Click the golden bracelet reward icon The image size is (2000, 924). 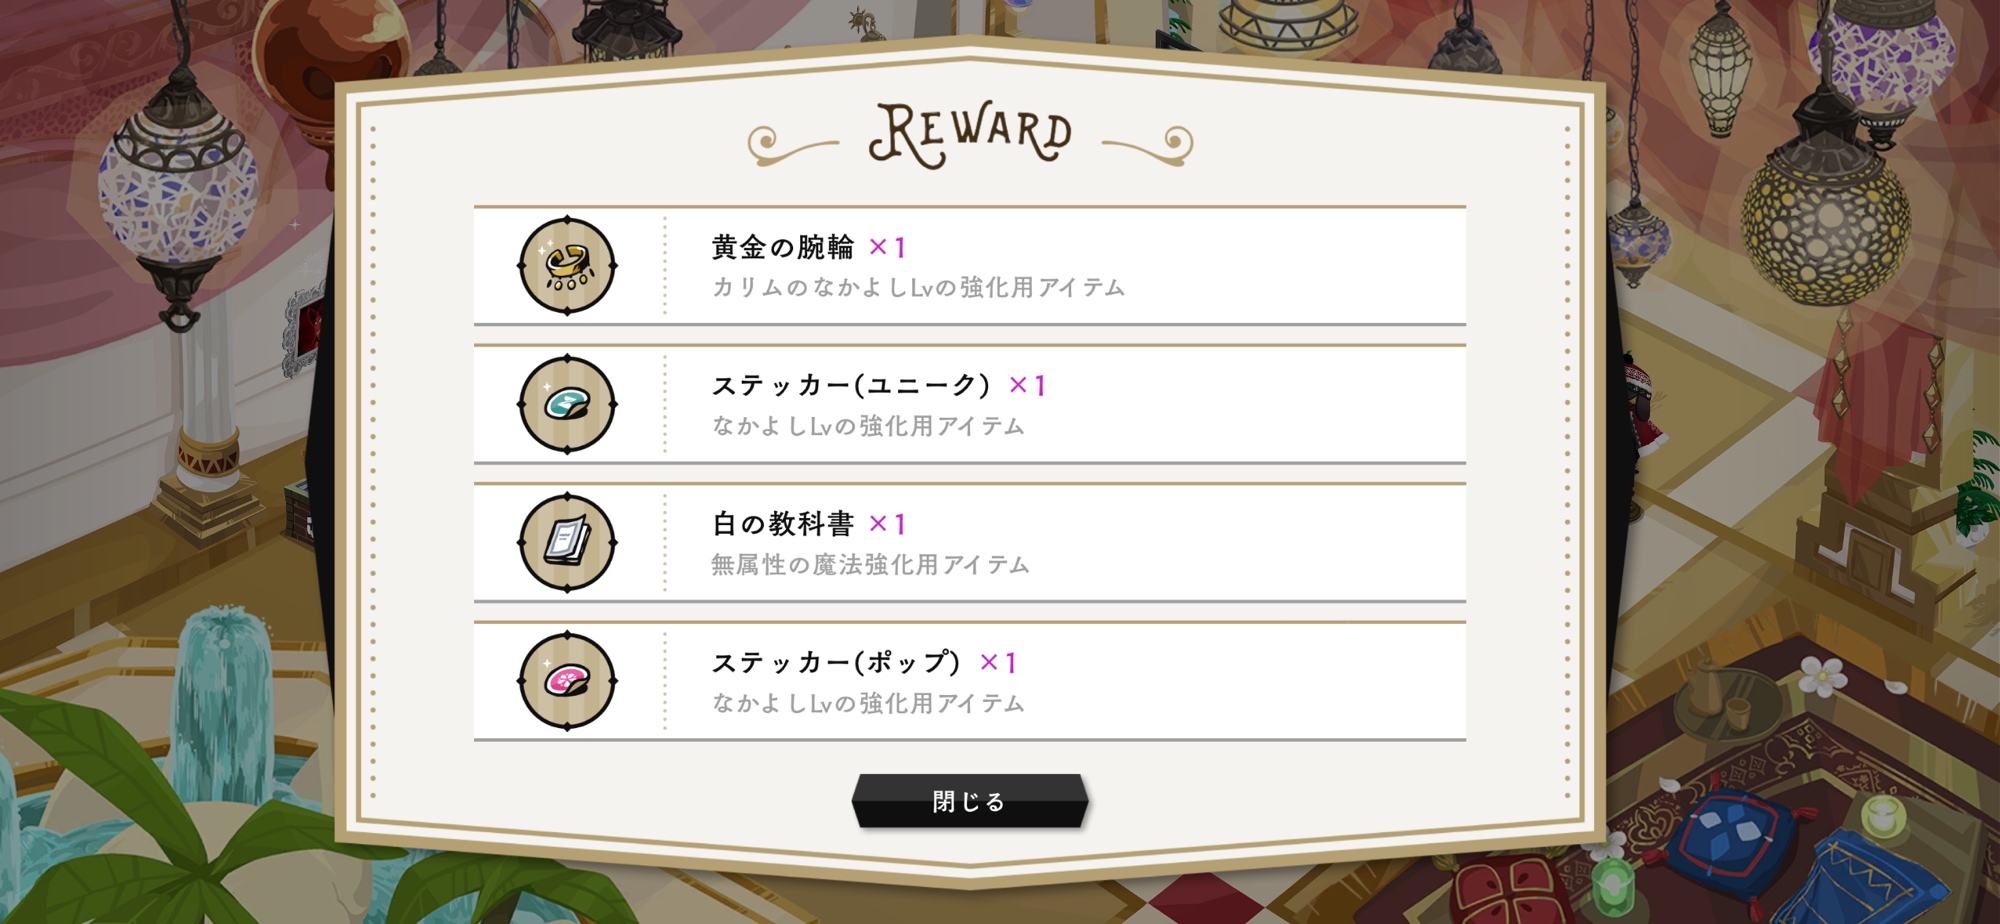pyautogui.click(x=567, y=266)
